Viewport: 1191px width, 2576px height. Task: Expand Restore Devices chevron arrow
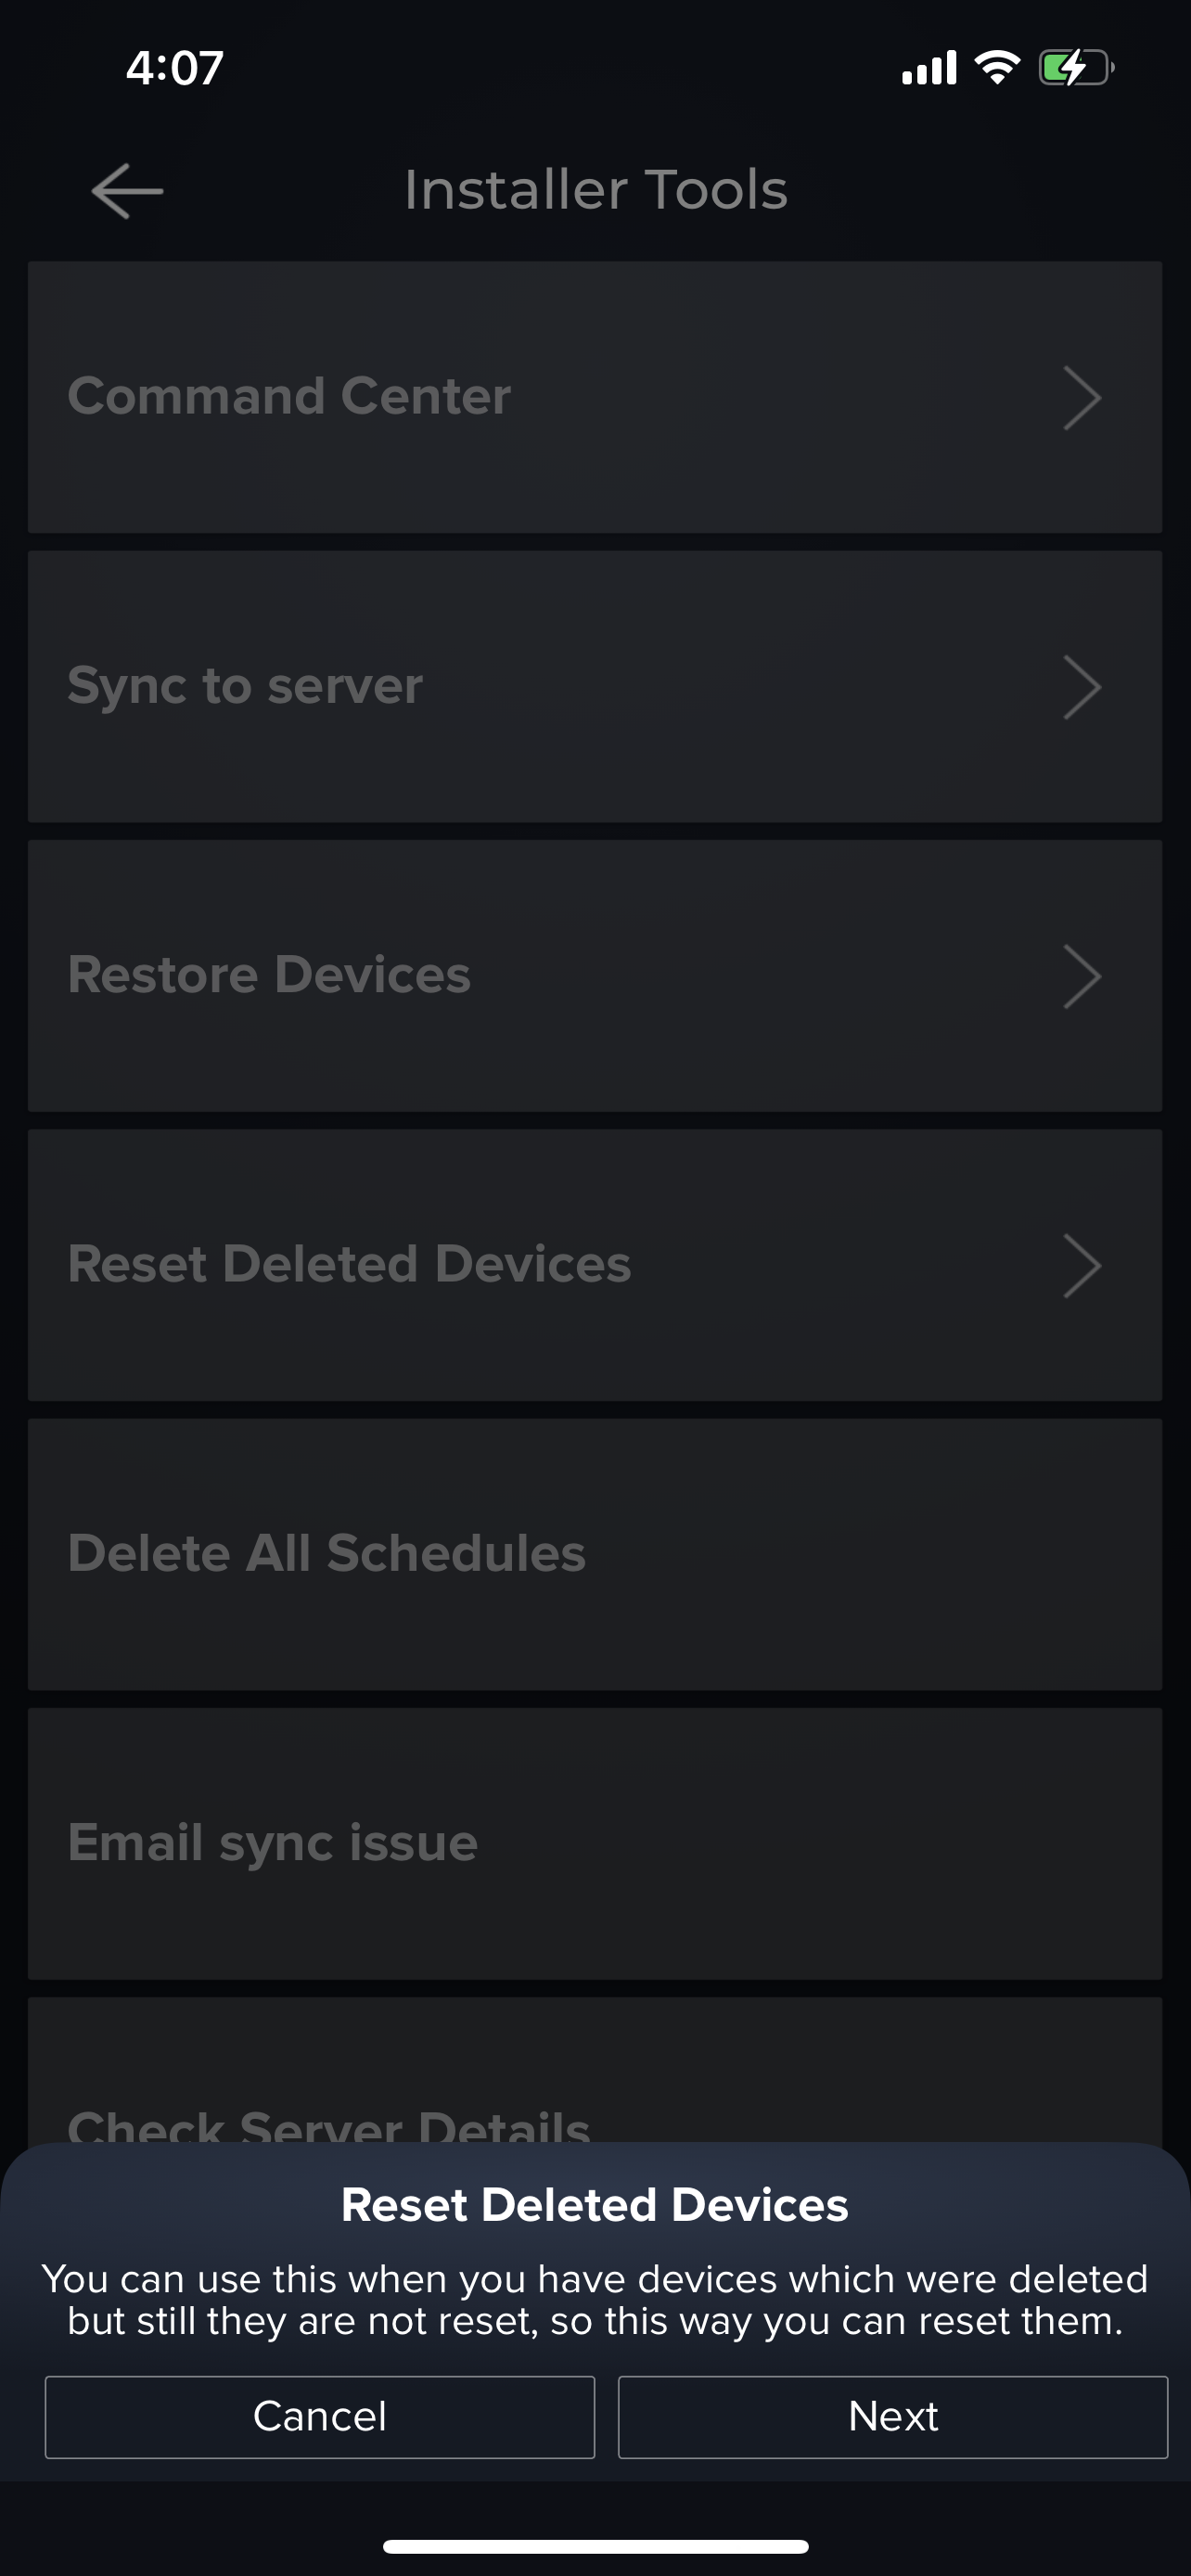(x=1082, y=976)
